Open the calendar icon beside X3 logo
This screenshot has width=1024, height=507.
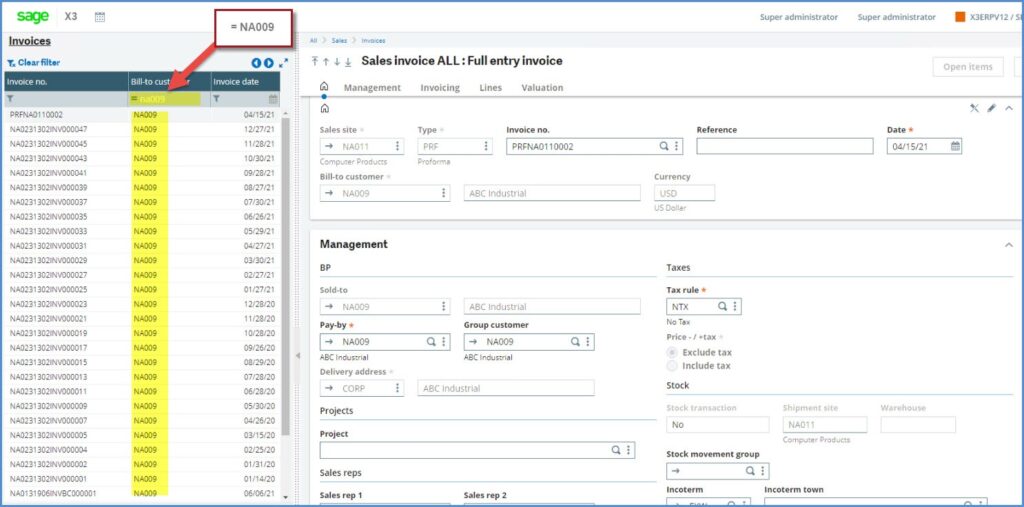point(100,17)
